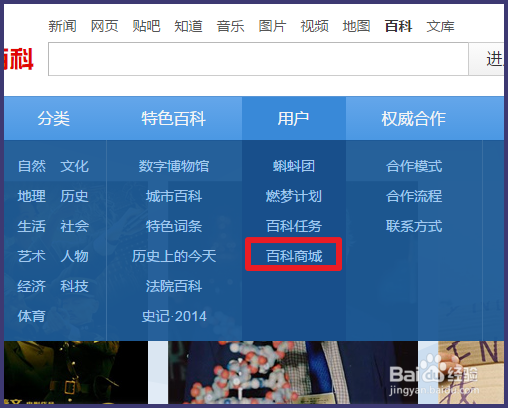Open 合作流程 under 权威合作
The height and width of the screenshot is (408, 508).
tap(414, 196)
